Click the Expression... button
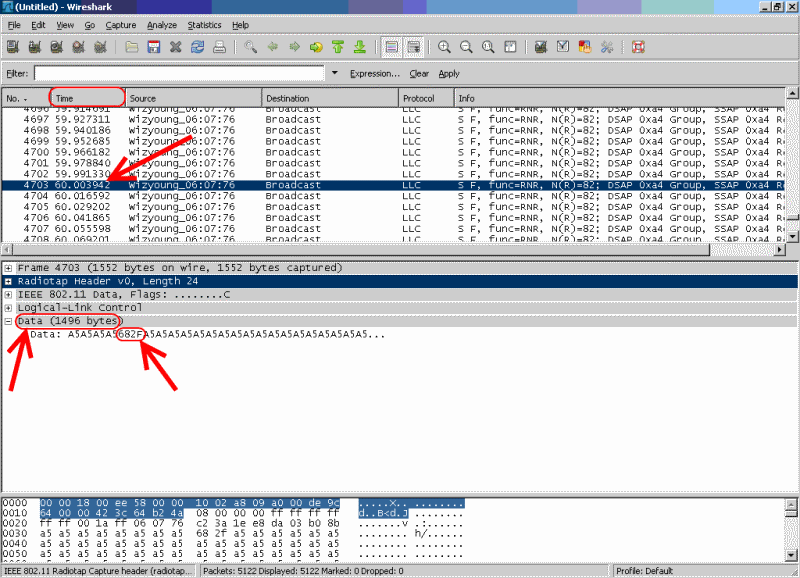 click(x=375, y=73)
